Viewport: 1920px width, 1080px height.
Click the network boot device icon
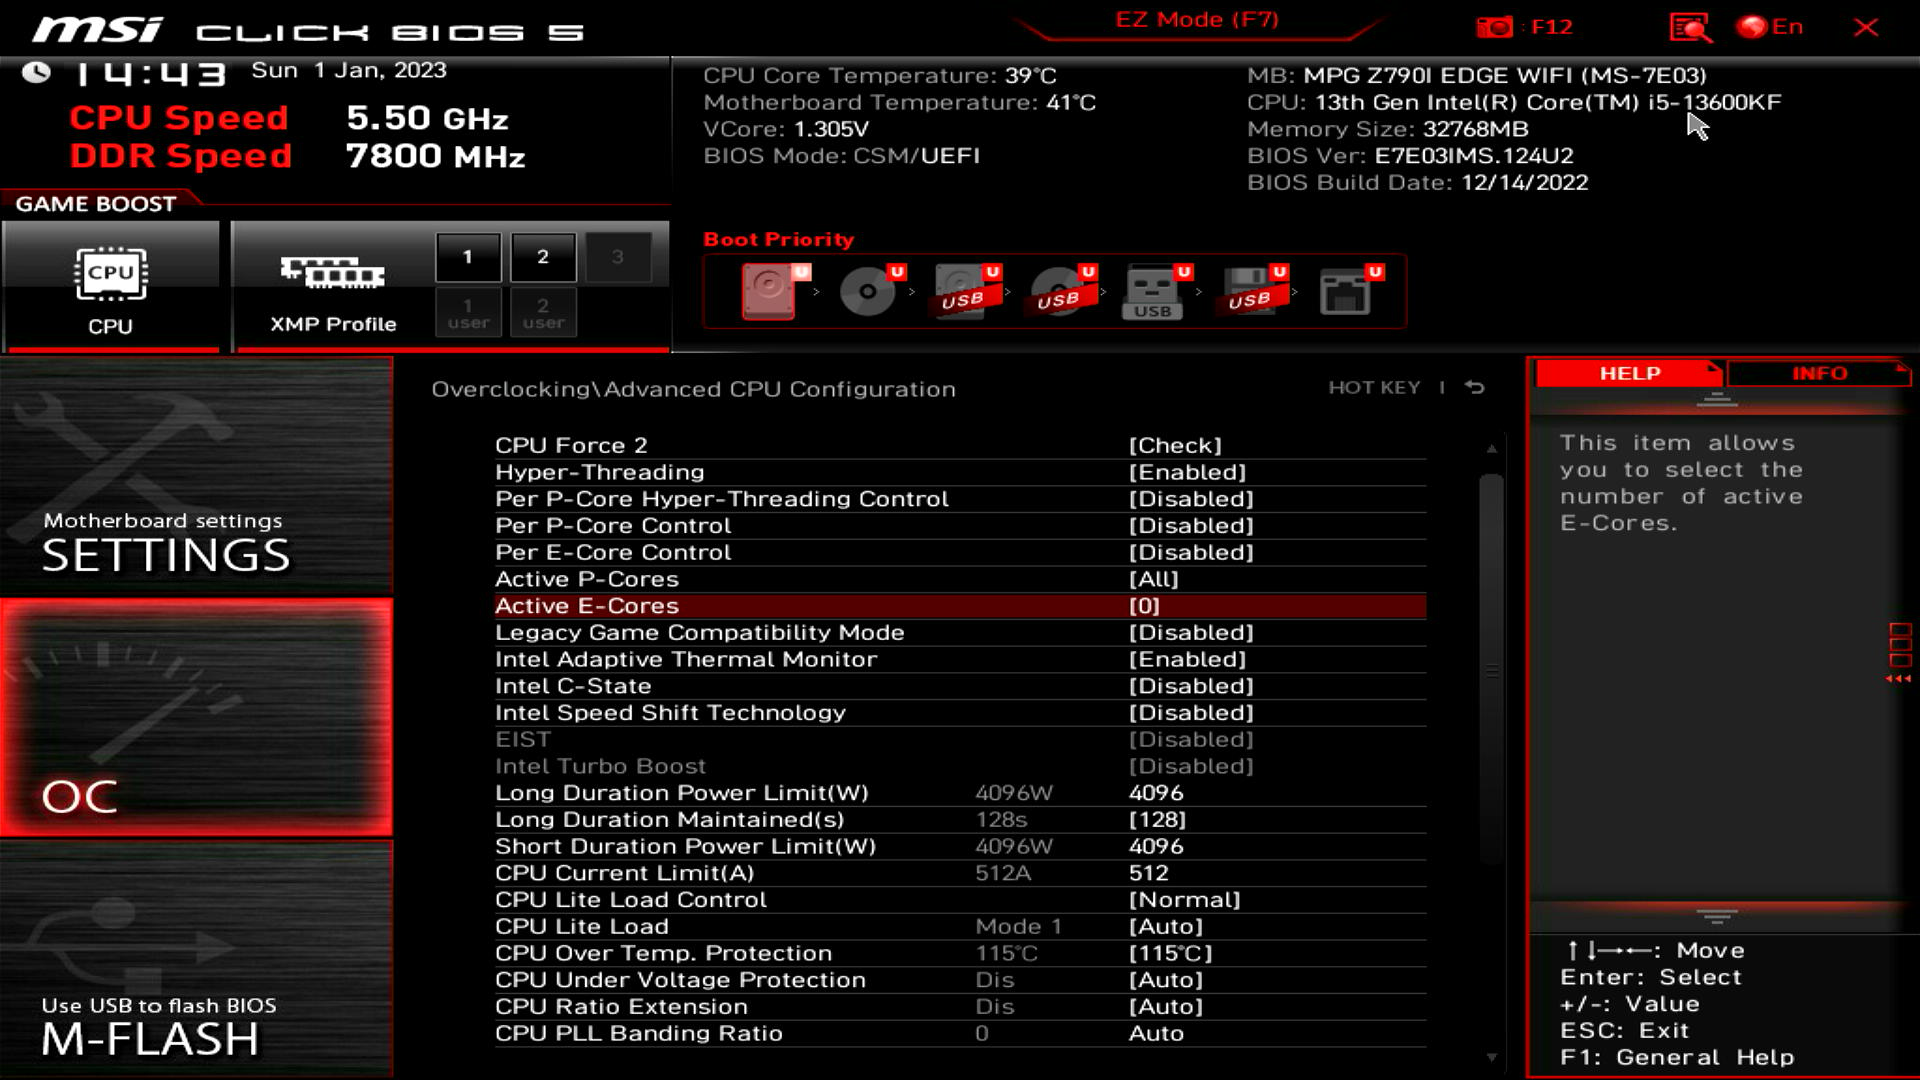tap(1345, 291)
